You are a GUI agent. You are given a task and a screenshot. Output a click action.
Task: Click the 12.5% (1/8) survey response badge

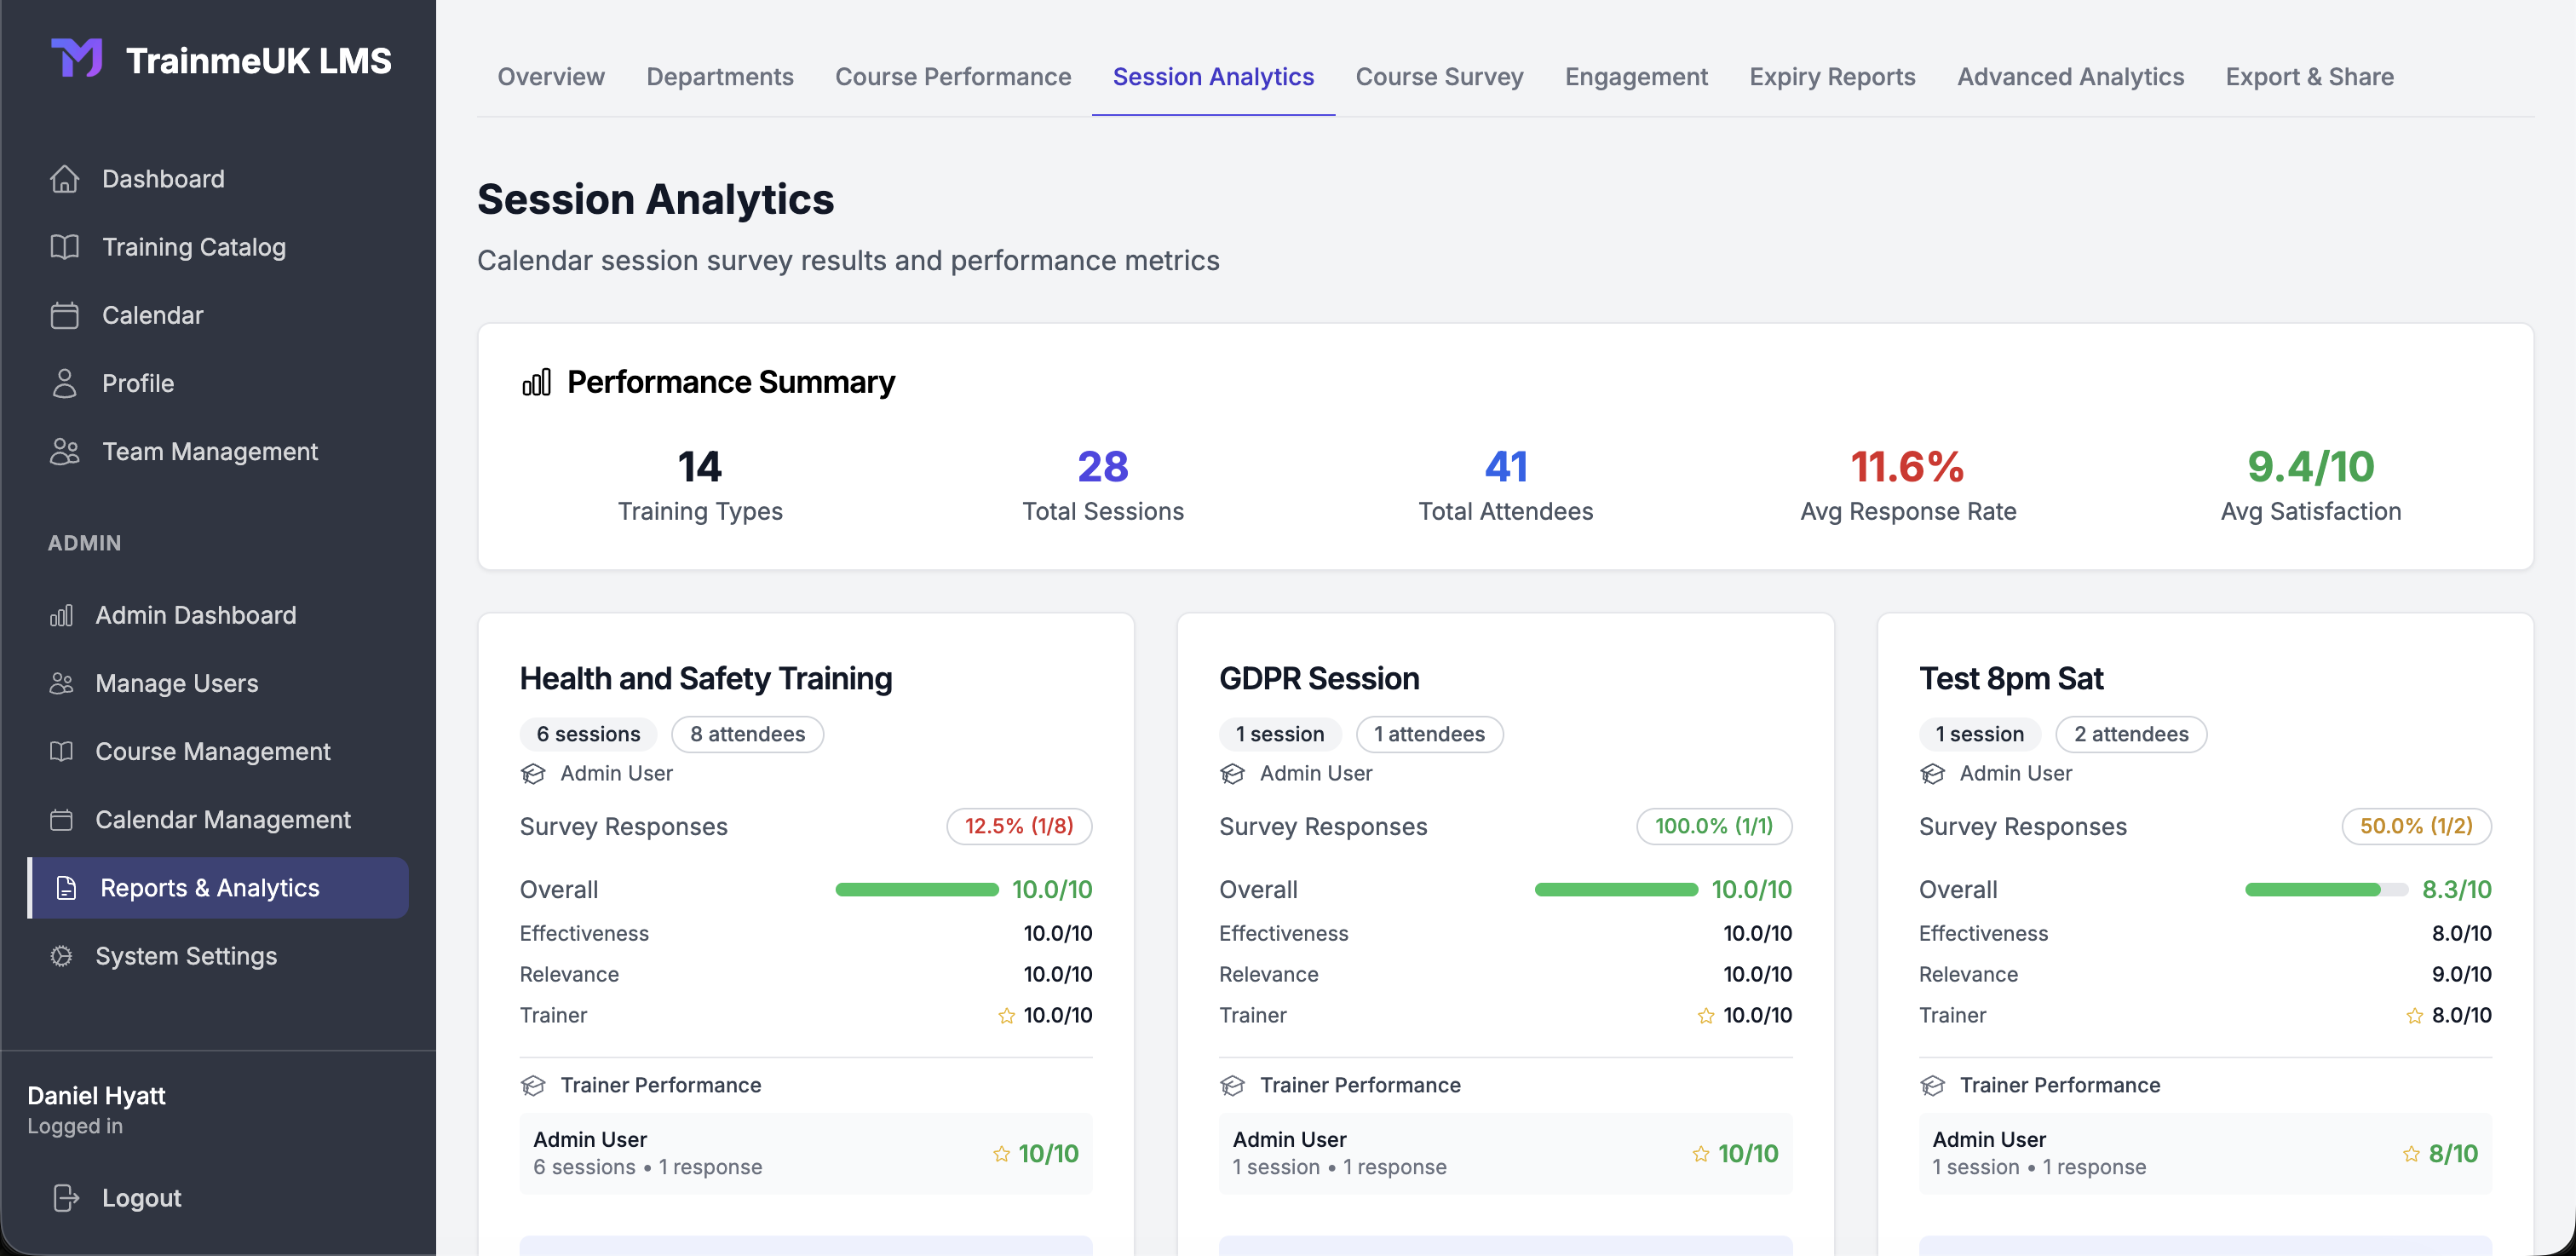(x=1019, y=826)
